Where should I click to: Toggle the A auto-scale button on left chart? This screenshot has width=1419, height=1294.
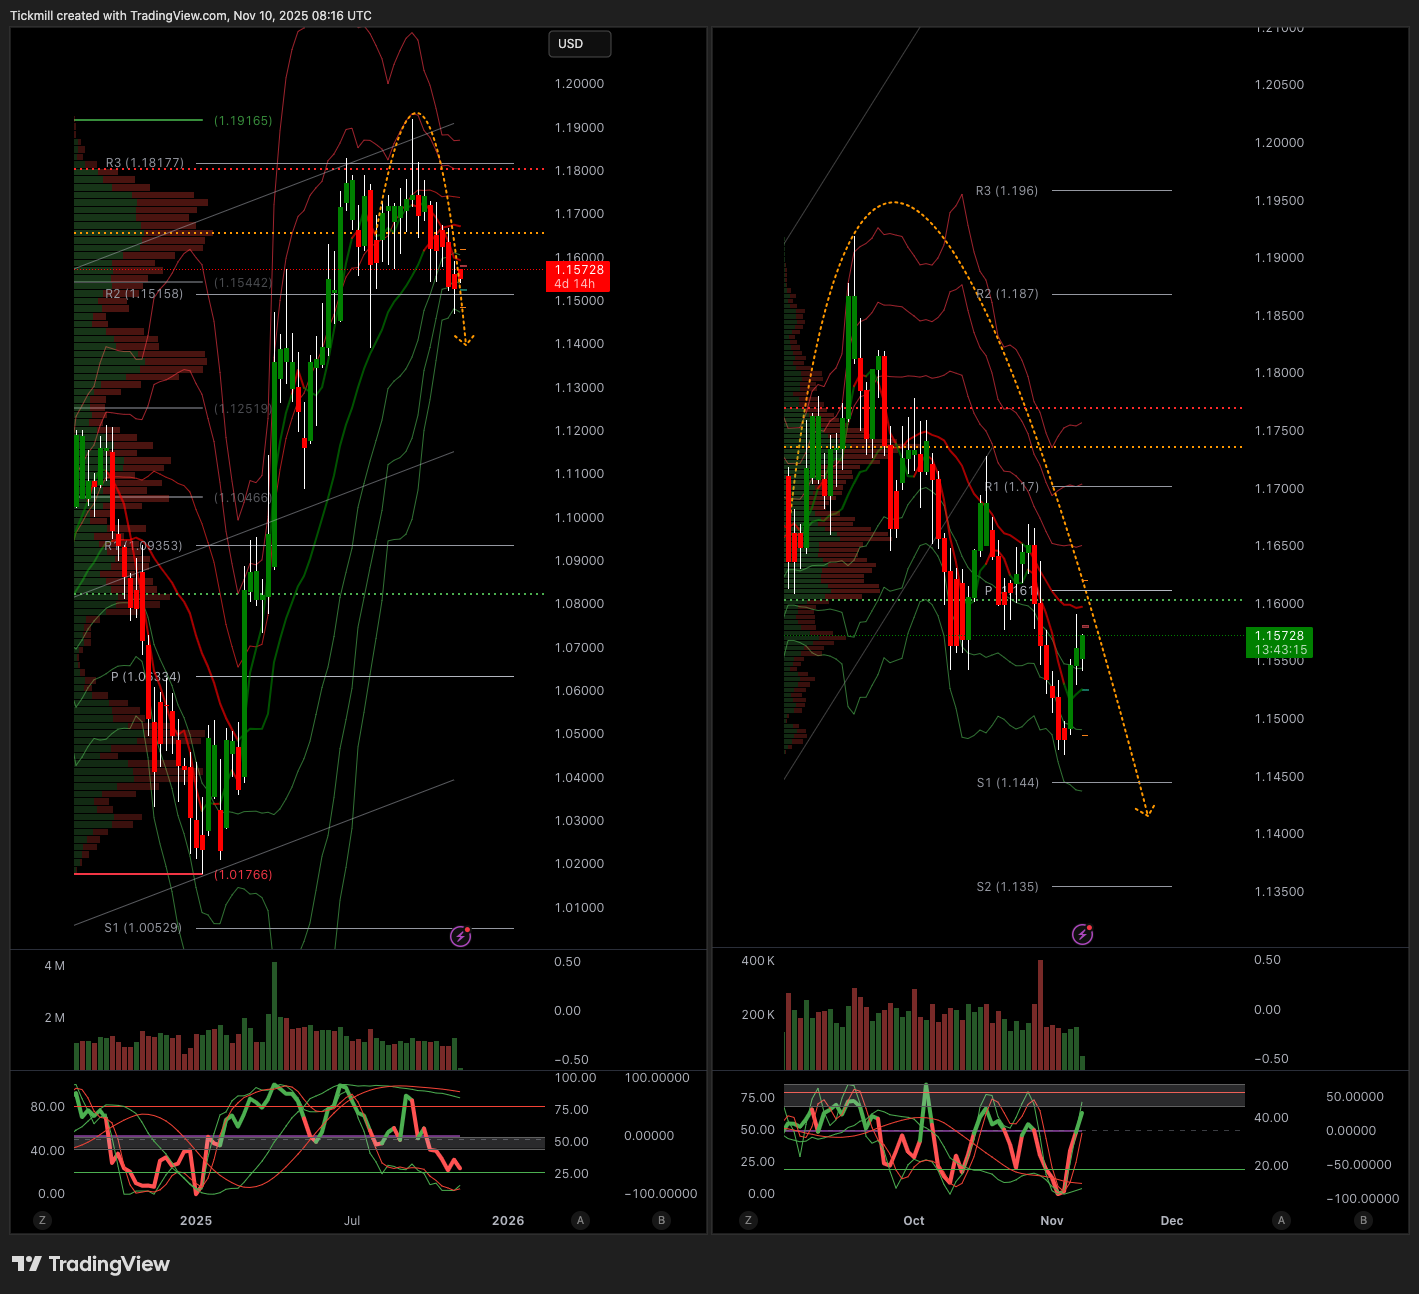(580, 1220)
